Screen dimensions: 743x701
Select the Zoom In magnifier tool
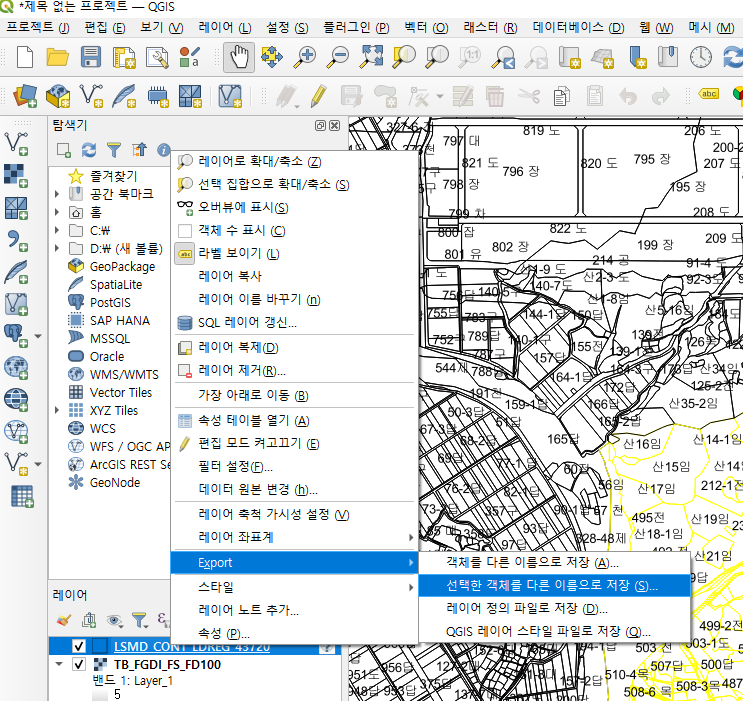(305, 57)
